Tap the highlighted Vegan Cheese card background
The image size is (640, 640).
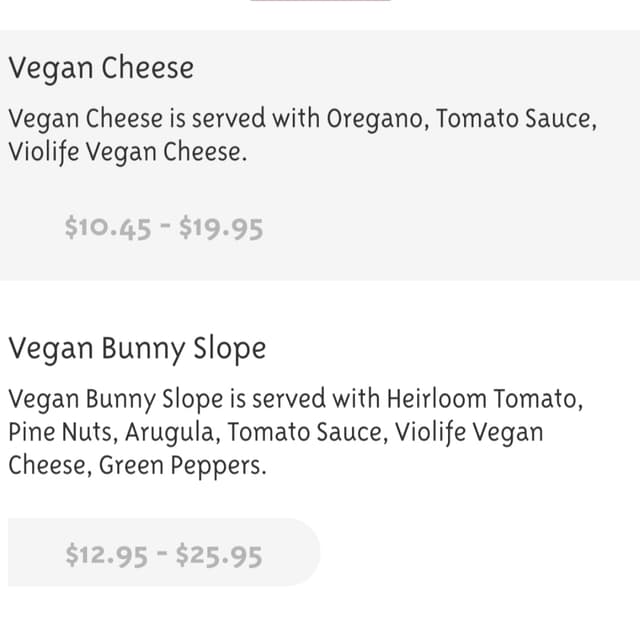click(x=320, y=155)
